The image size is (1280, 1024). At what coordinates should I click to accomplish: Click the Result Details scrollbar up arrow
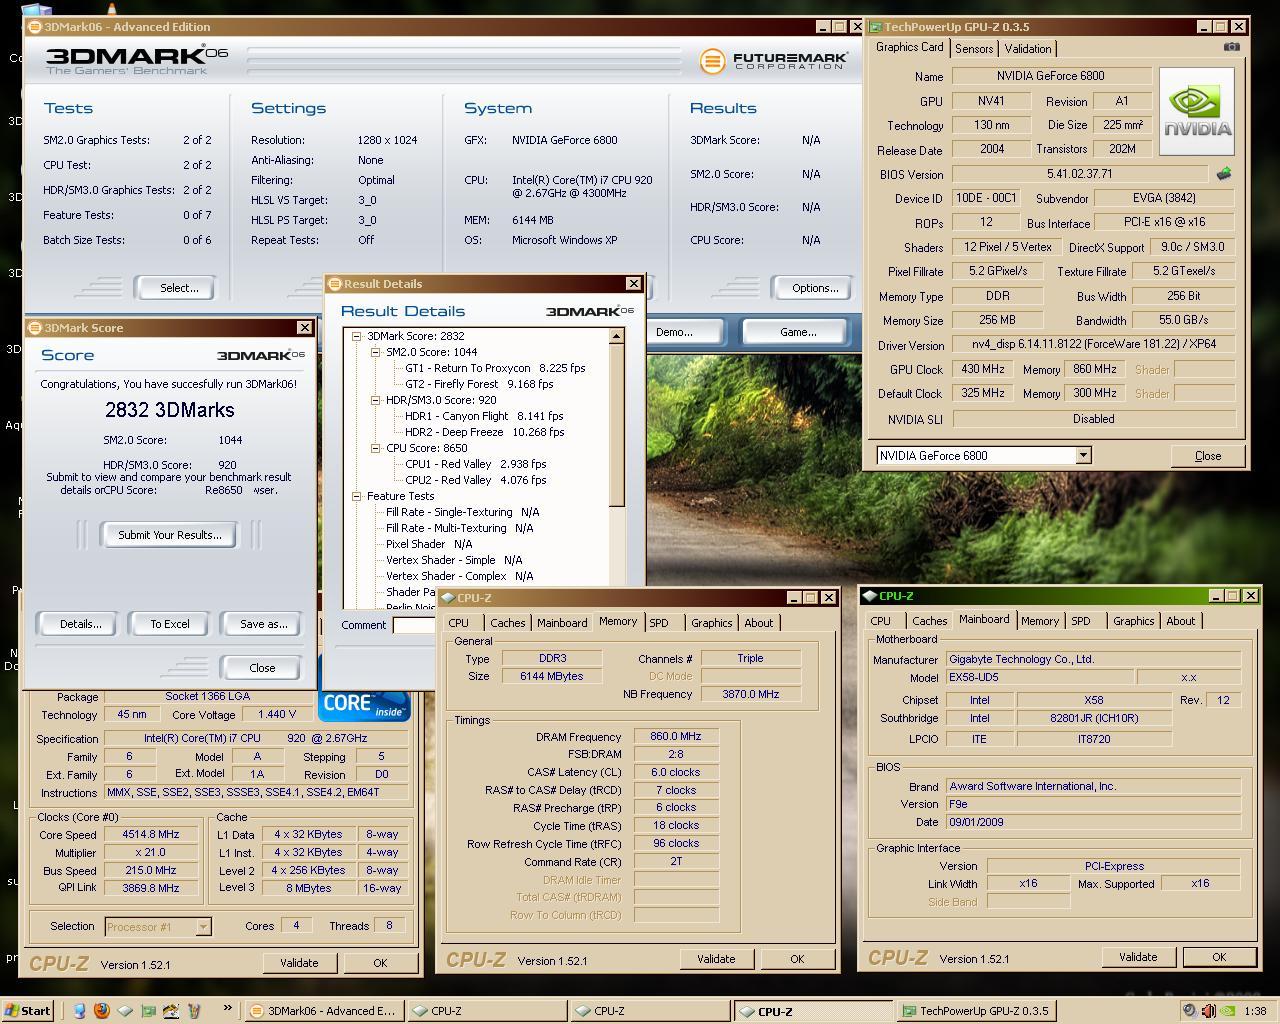[616, 336]
